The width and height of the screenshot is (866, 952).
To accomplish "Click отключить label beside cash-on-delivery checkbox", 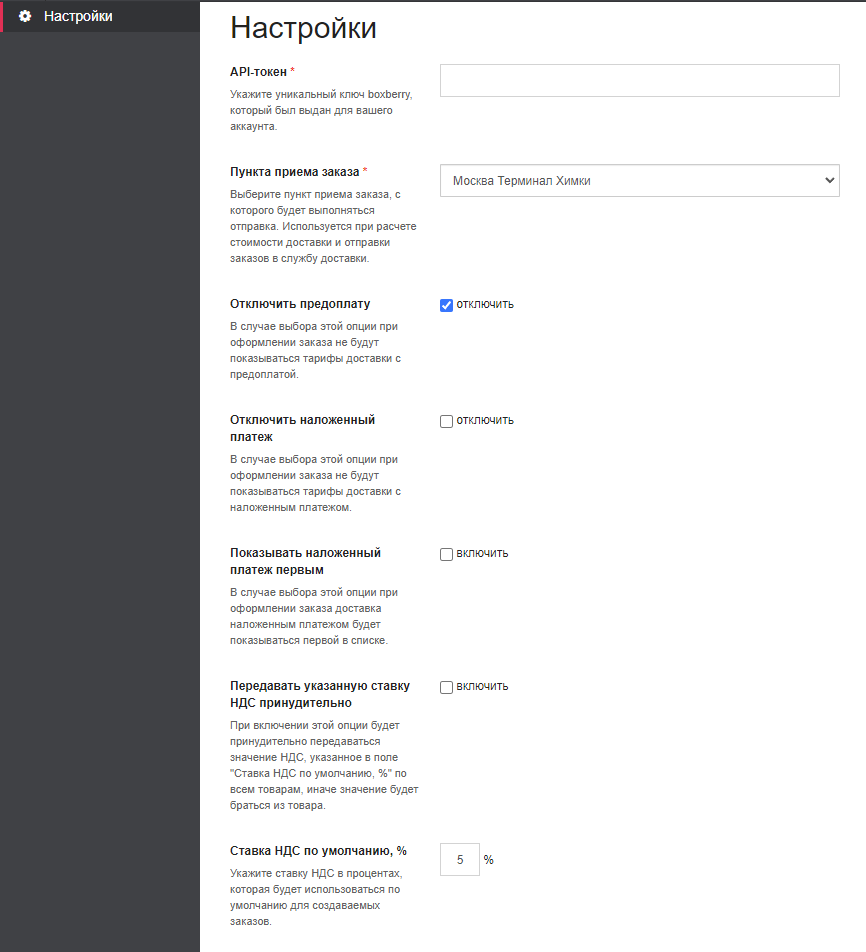I will pos(485,420).
